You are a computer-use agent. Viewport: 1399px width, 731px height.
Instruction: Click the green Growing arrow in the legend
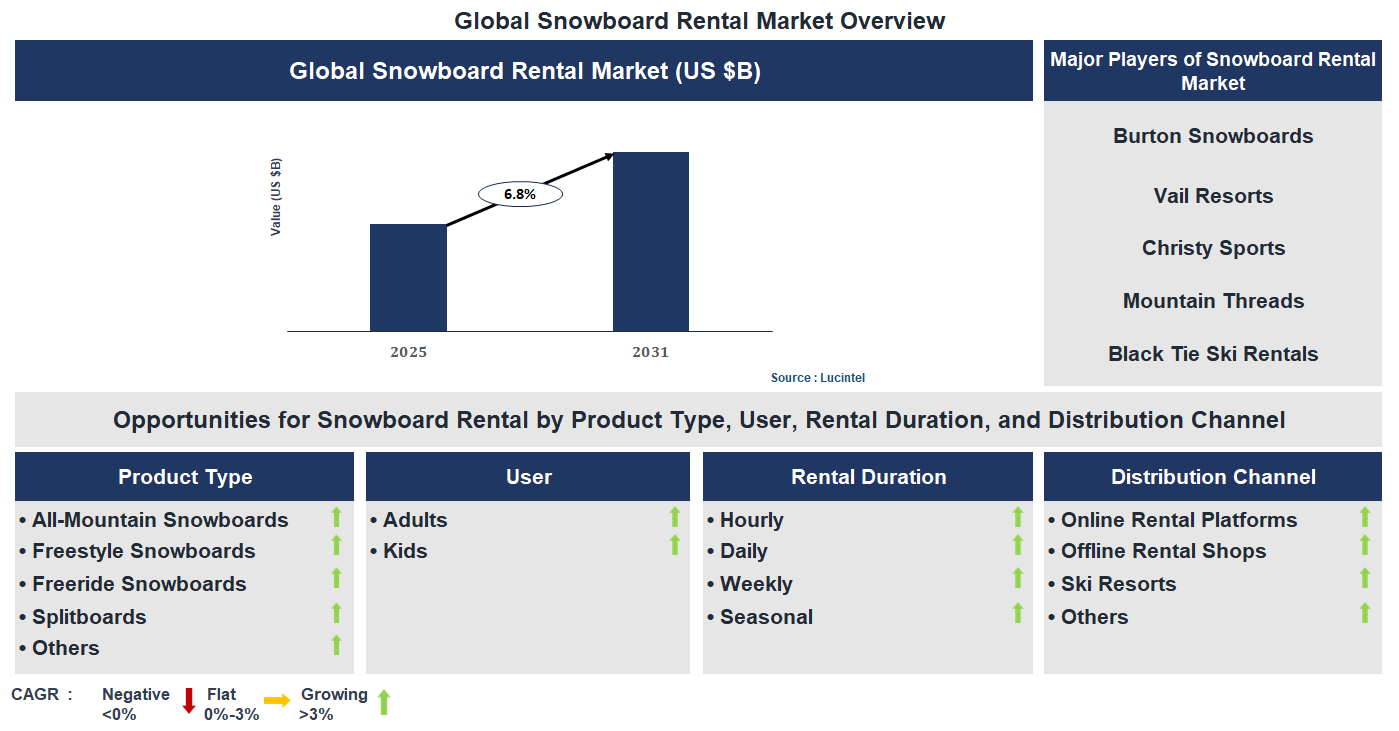[383, 701]
